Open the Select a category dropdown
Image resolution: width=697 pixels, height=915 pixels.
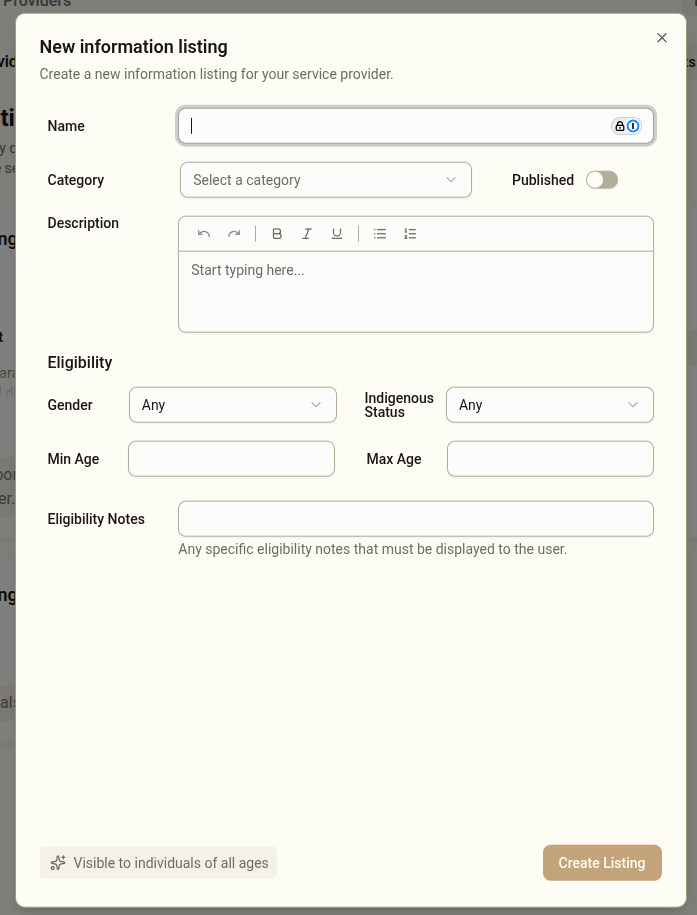(x=325, y=180)
